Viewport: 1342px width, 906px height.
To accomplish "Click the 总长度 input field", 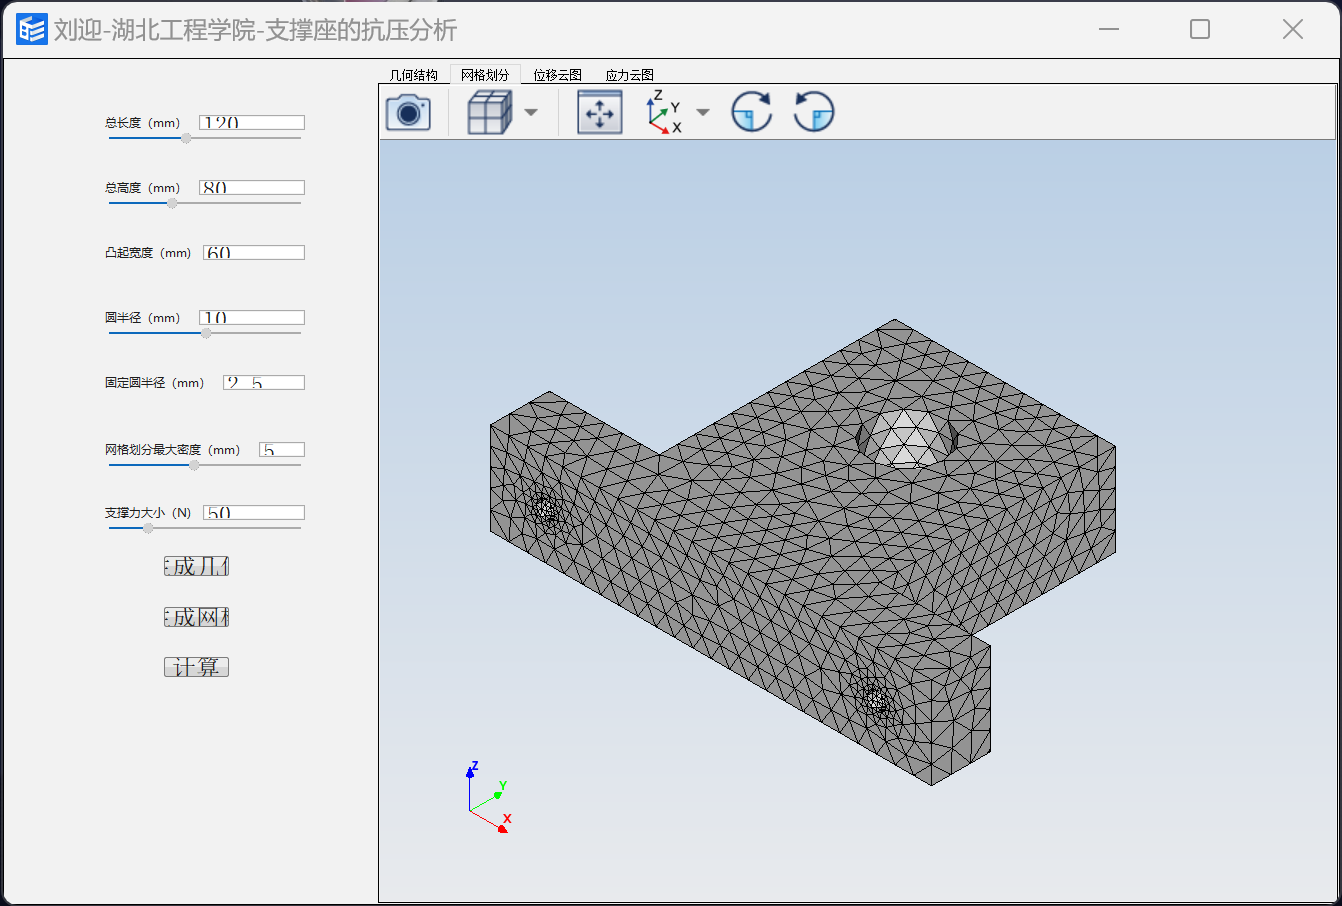I will [252, 122].
